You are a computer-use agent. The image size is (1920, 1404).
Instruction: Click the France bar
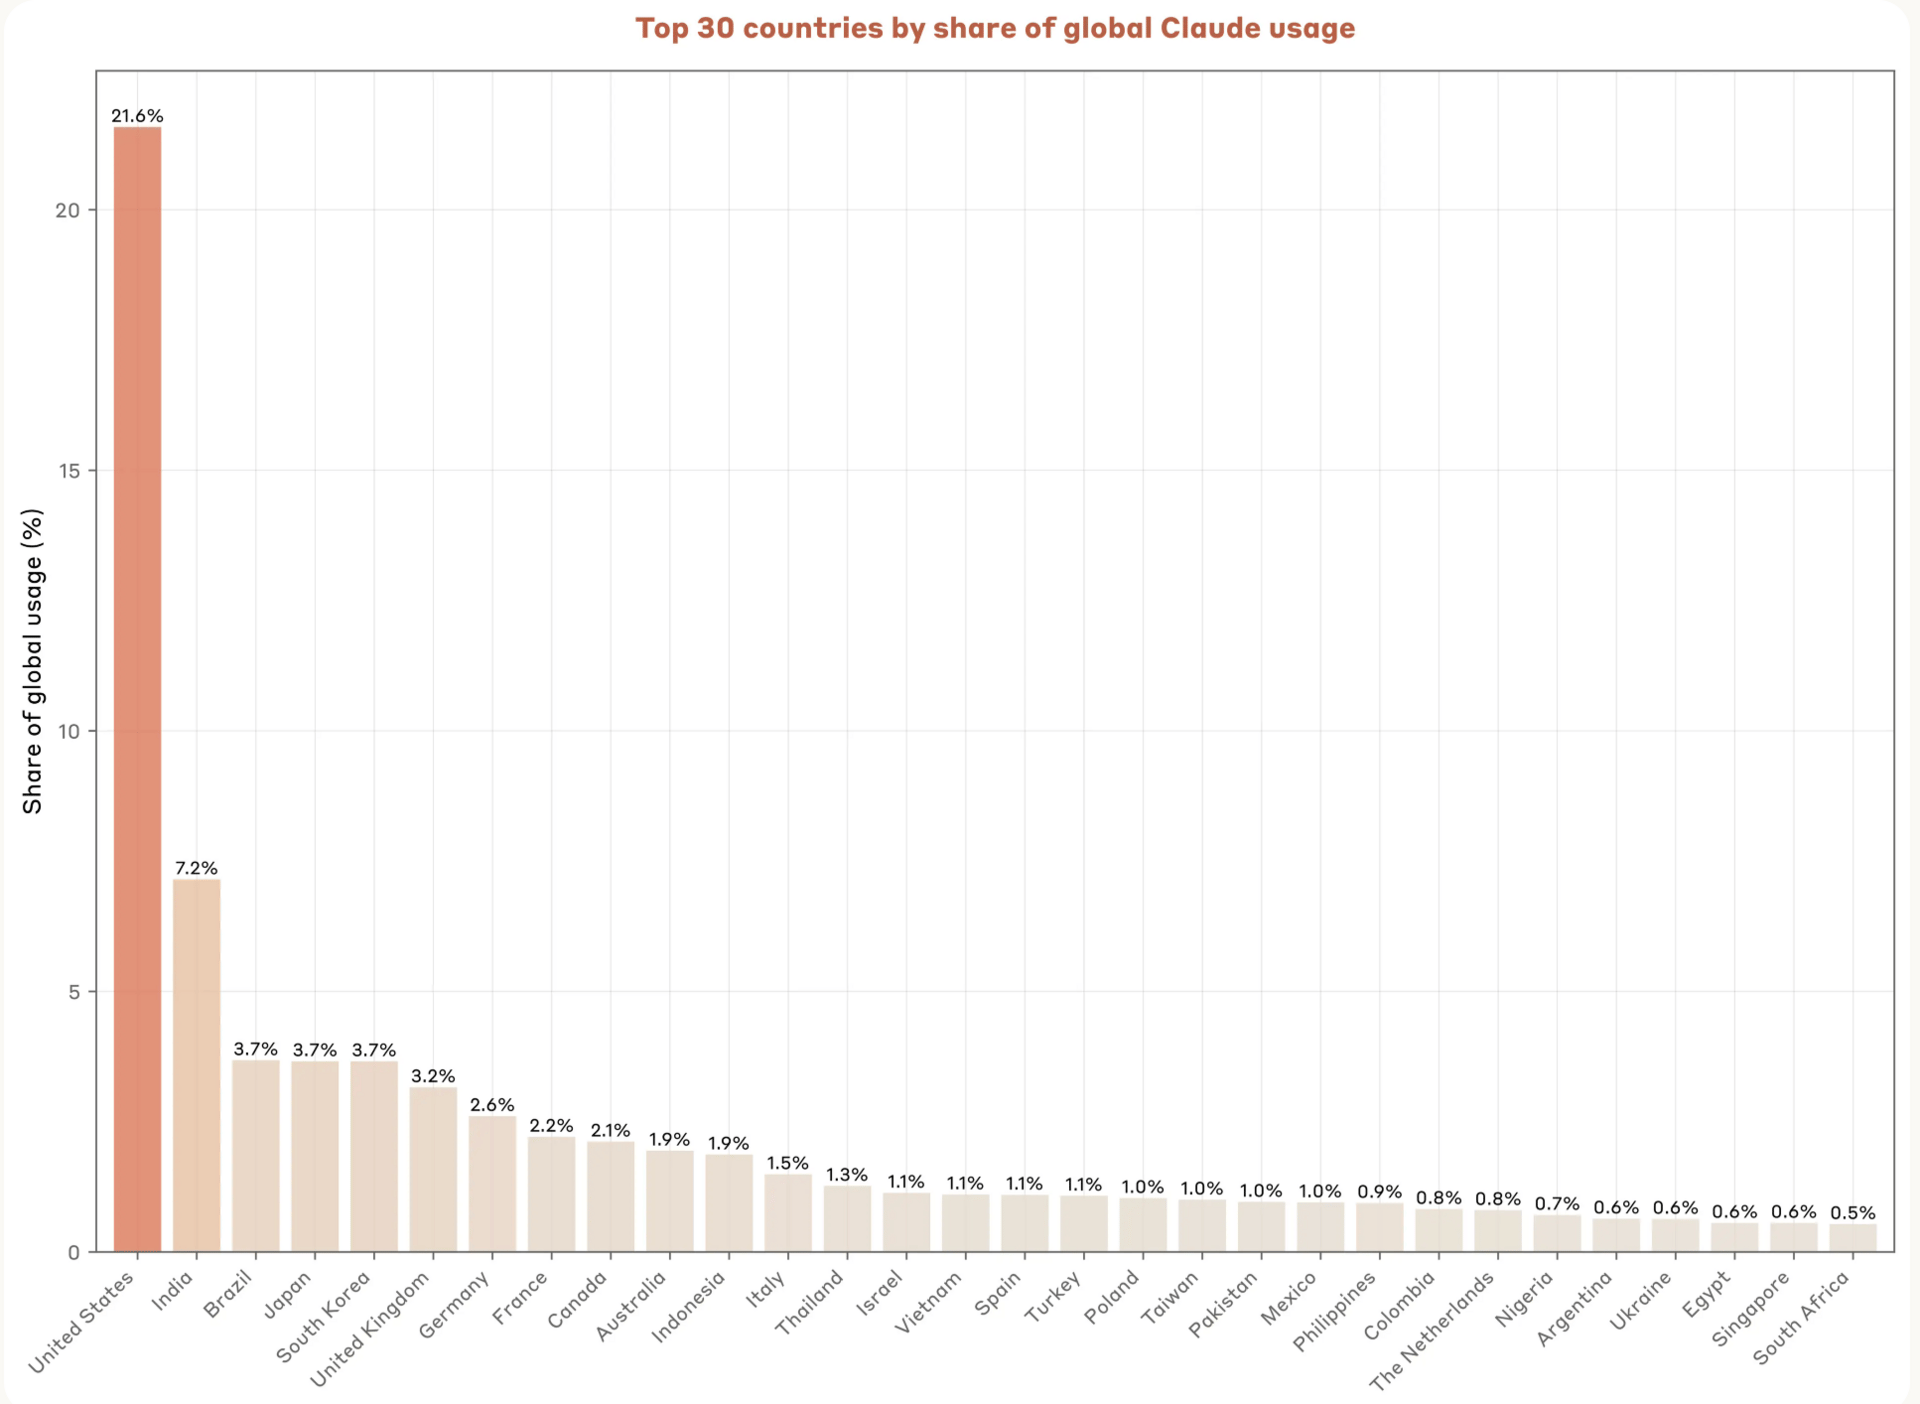(551, 1193)
